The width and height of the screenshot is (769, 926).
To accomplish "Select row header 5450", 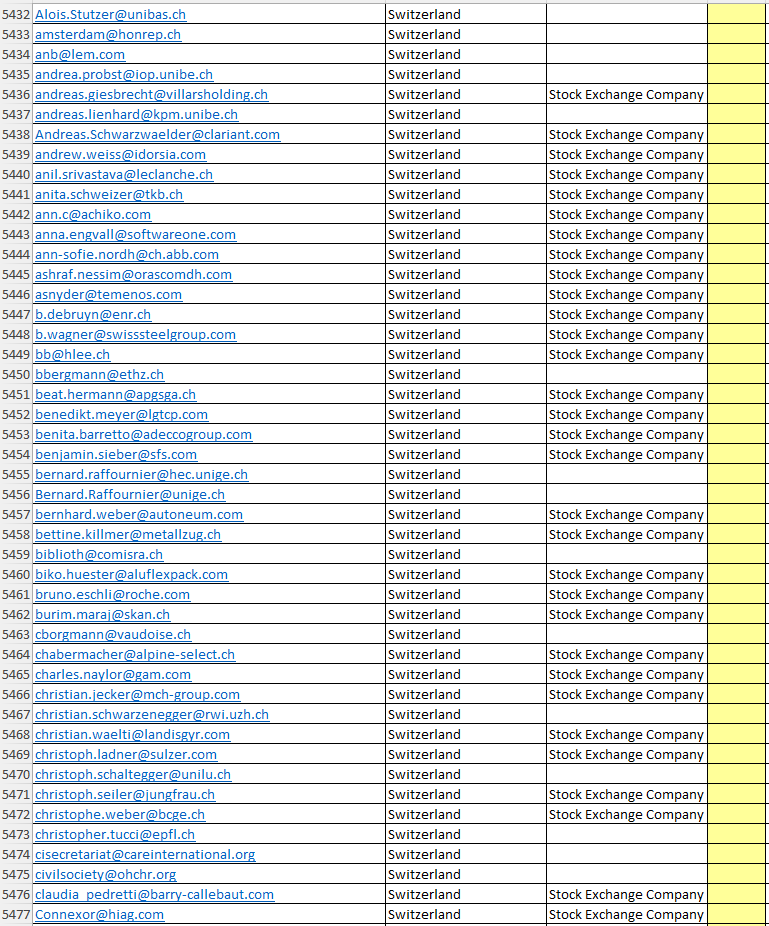I will pyautogui.click(x=16, y=375).
